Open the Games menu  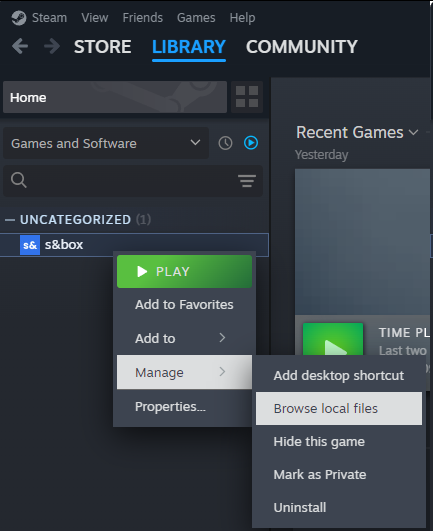pyautogui.click(x=196, y=18)
